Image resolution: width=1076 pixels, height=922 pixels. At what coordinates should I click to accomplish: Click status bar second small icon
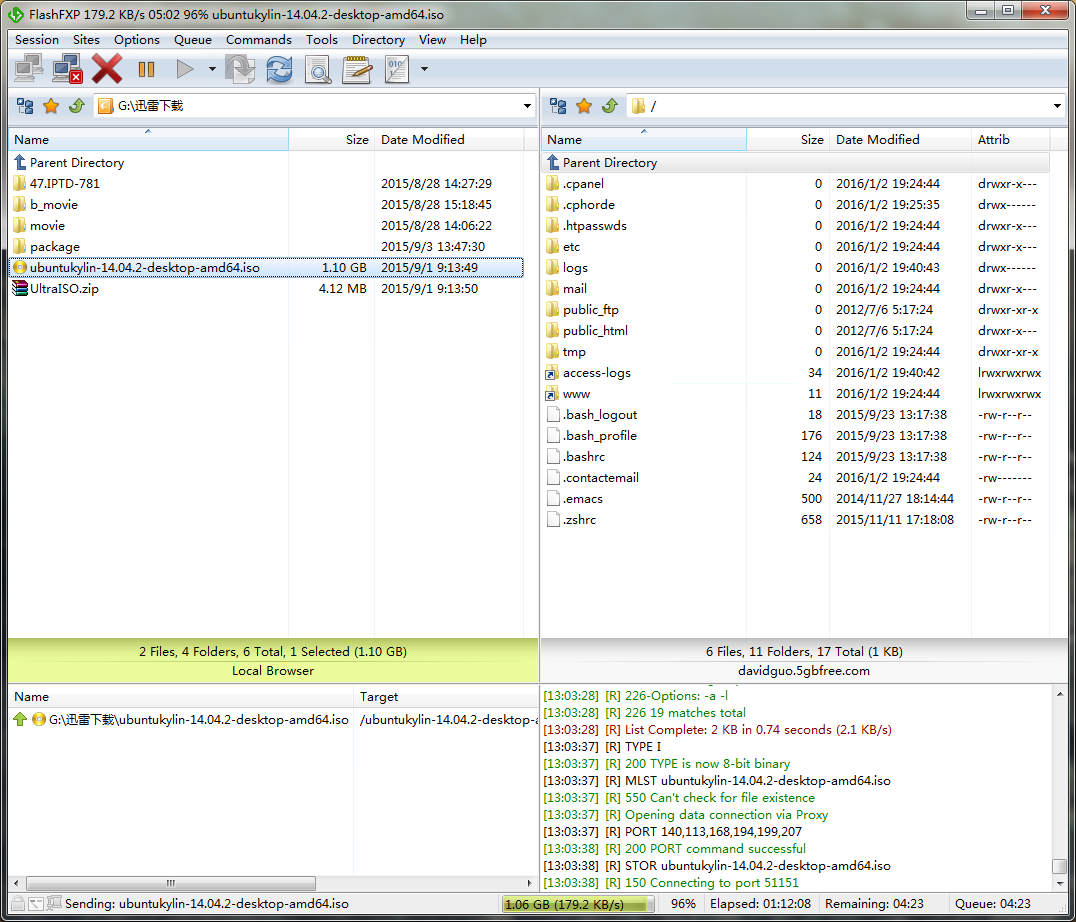(36, 904)
